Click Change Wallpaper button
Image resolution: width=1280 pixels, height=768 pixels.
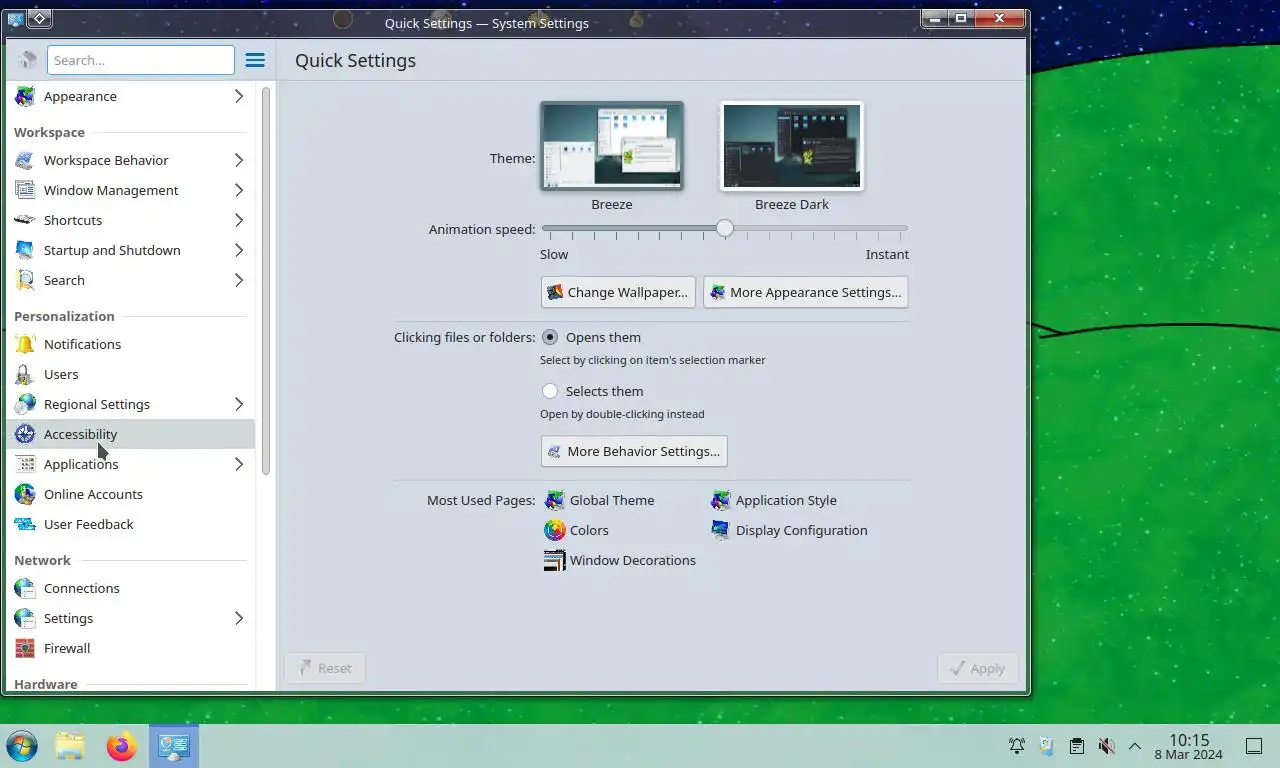pos(618,292)
